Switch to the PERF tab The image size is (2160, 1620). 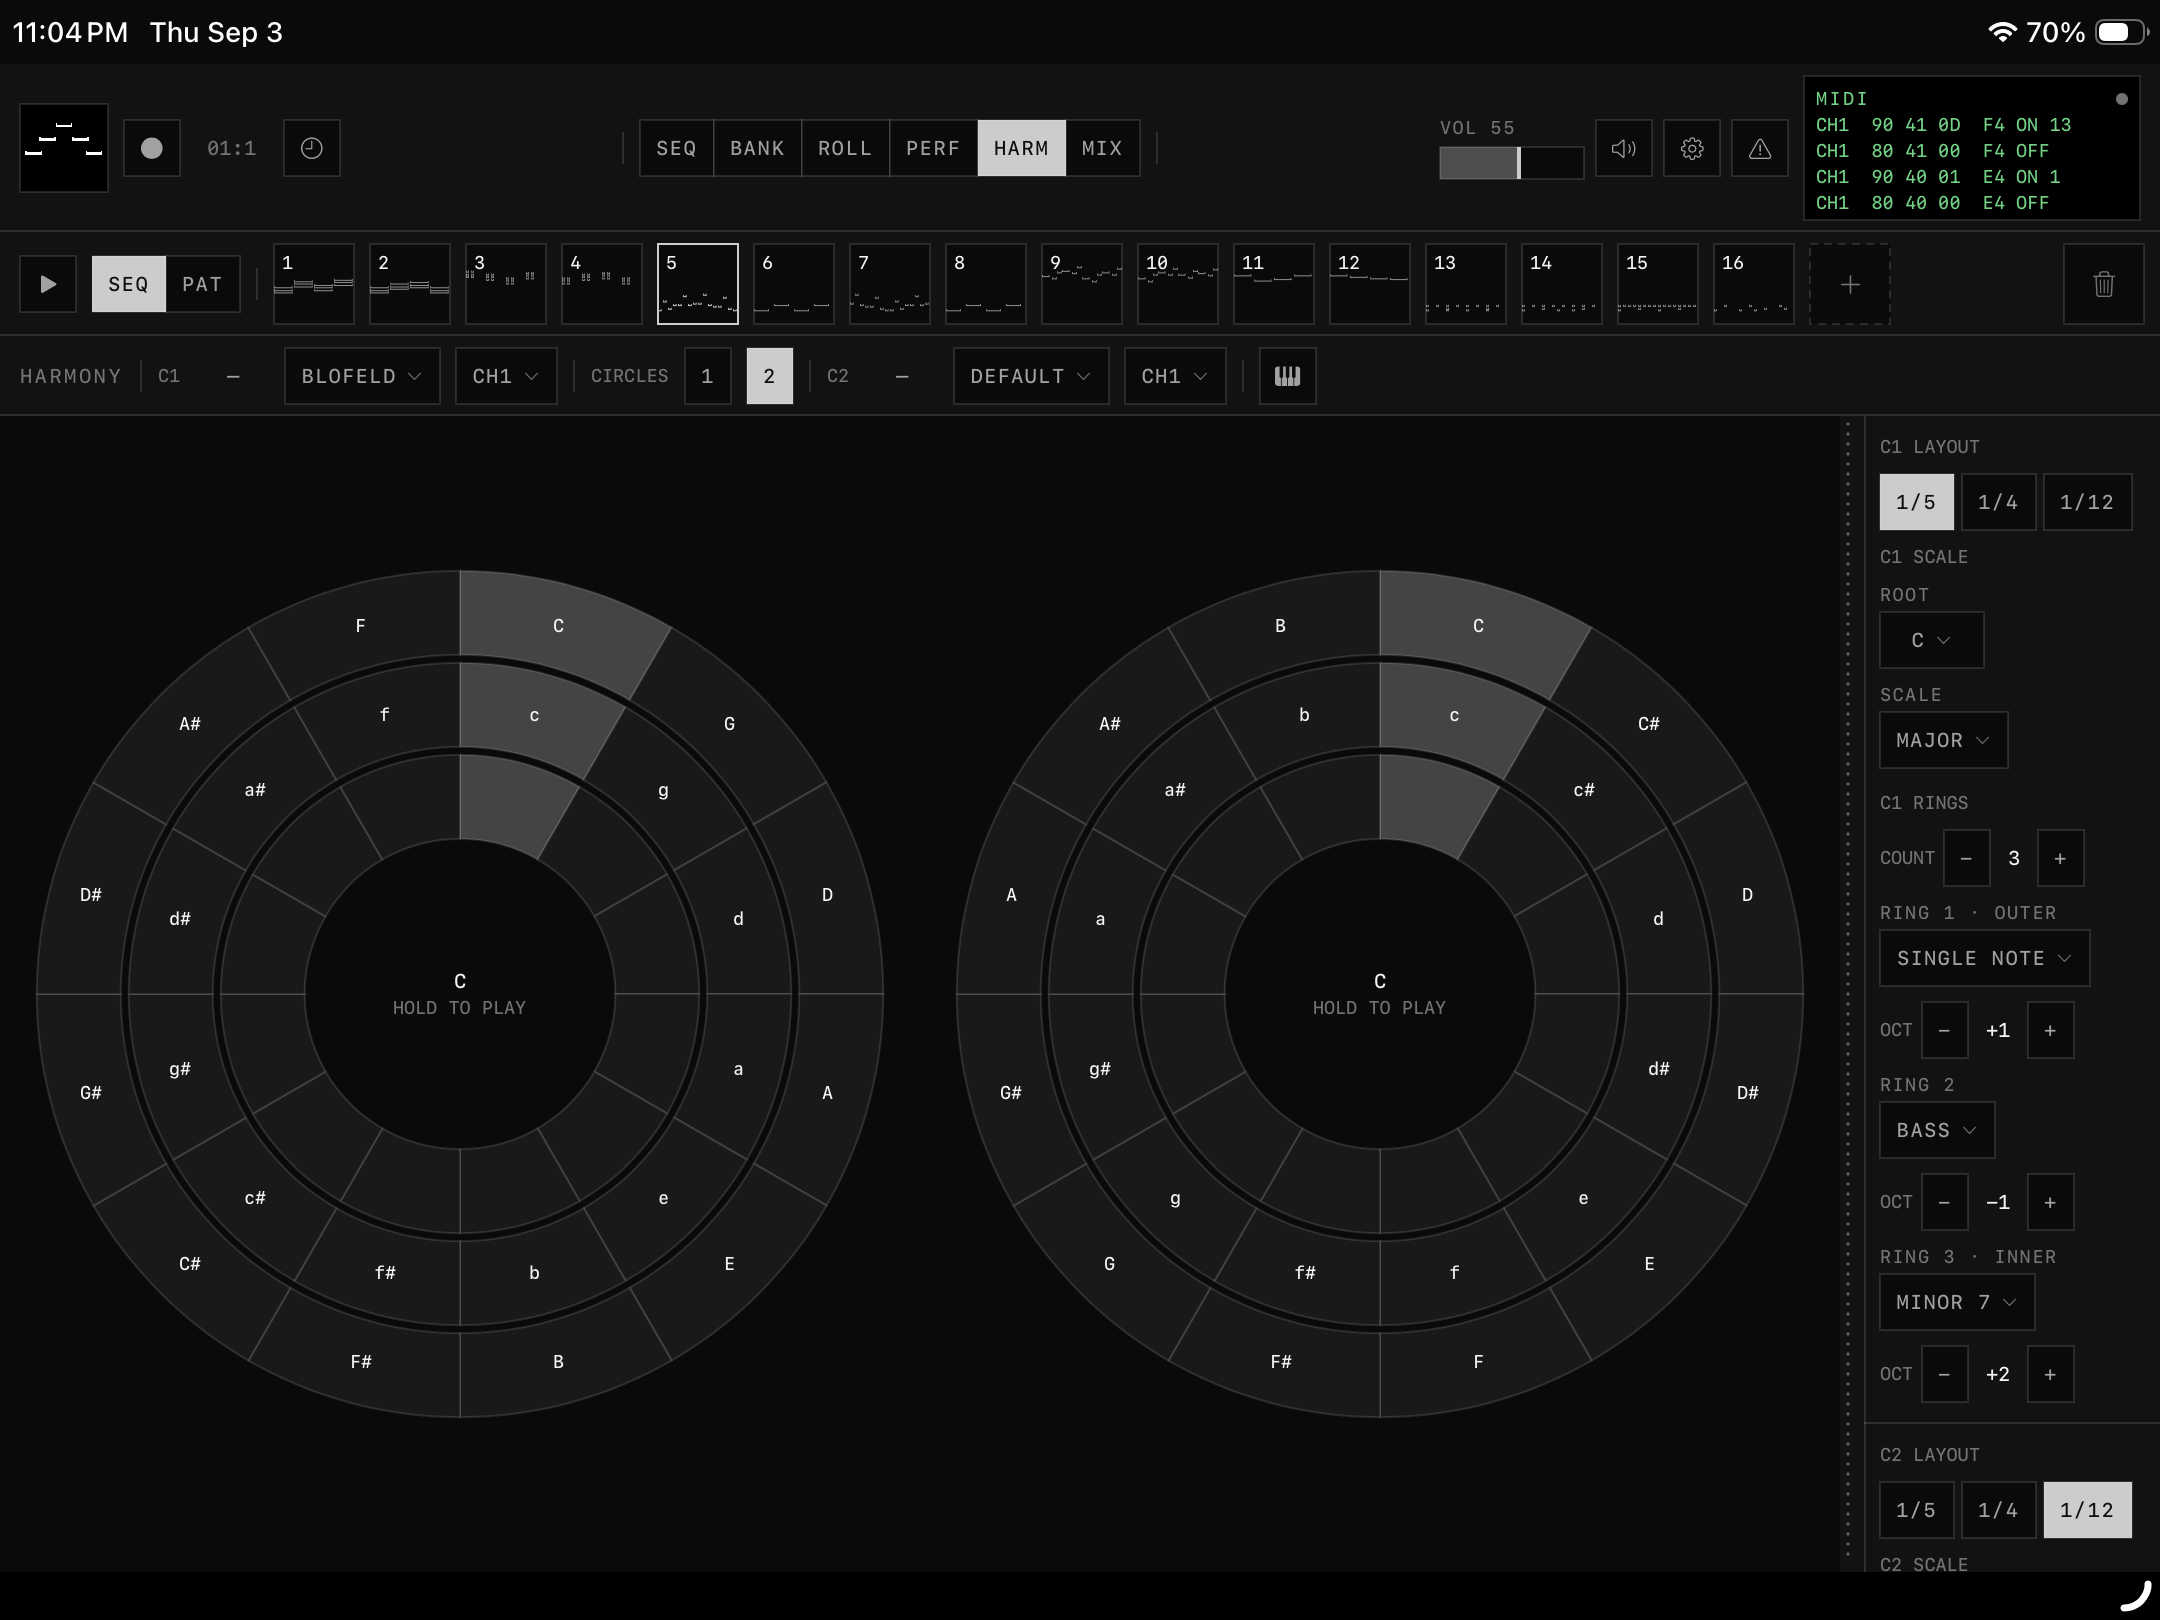coord(934,148)
